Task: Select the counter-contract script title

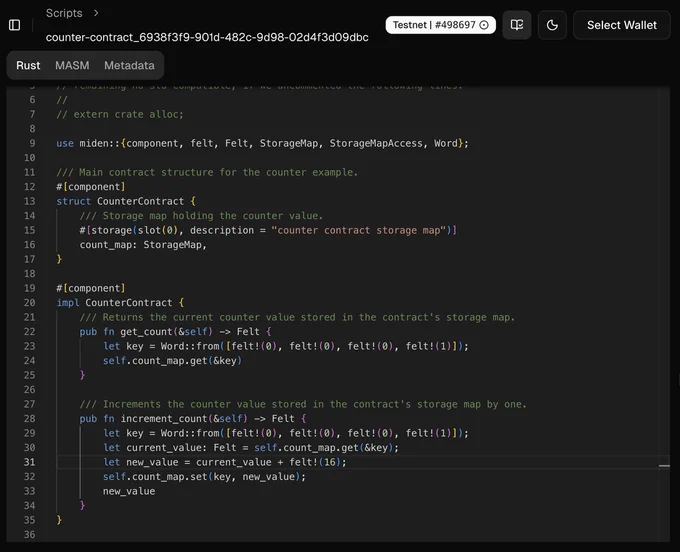Action: [207, 37]
